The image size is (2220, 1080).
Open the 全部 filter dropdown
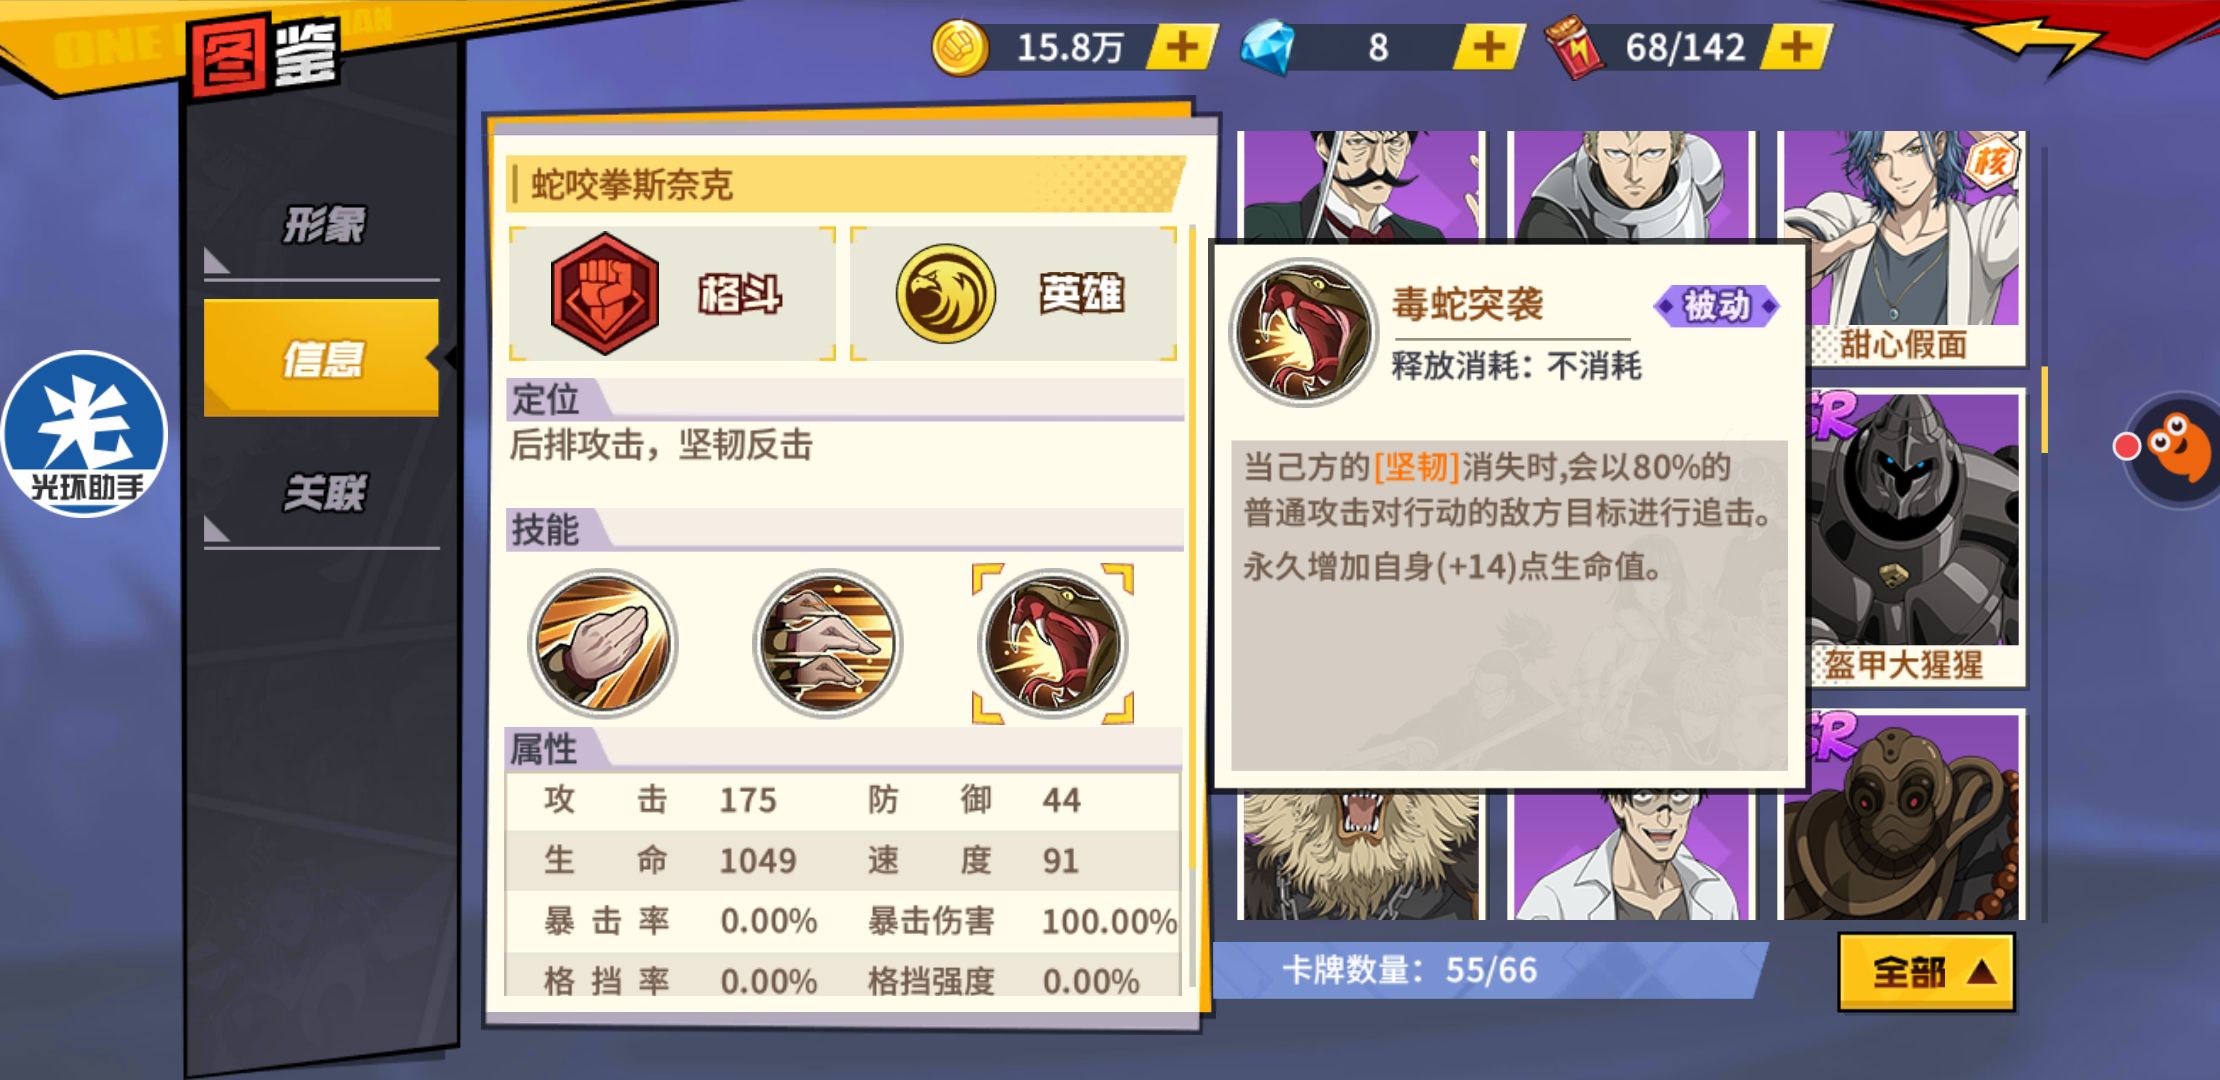(1926, 972)
